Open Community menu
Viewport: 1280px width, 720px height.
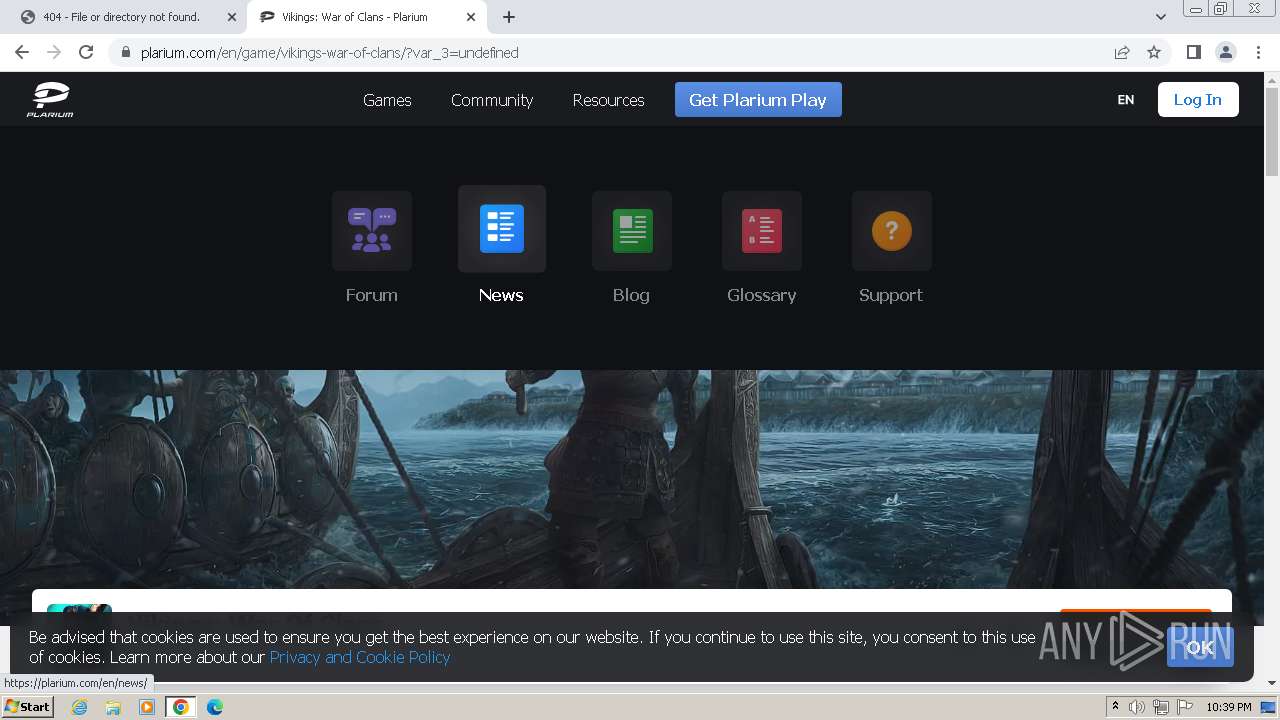coord(492,100)
